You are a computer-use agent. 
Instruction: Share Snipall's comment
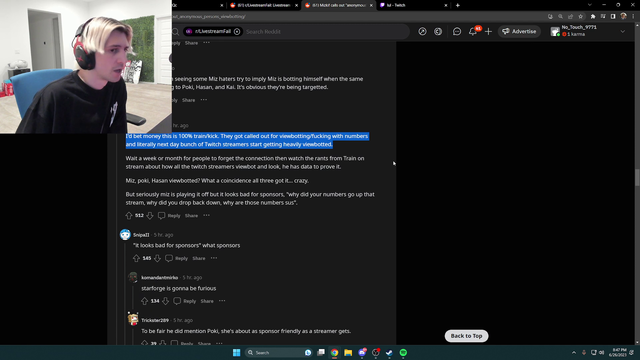coord(199,258)
